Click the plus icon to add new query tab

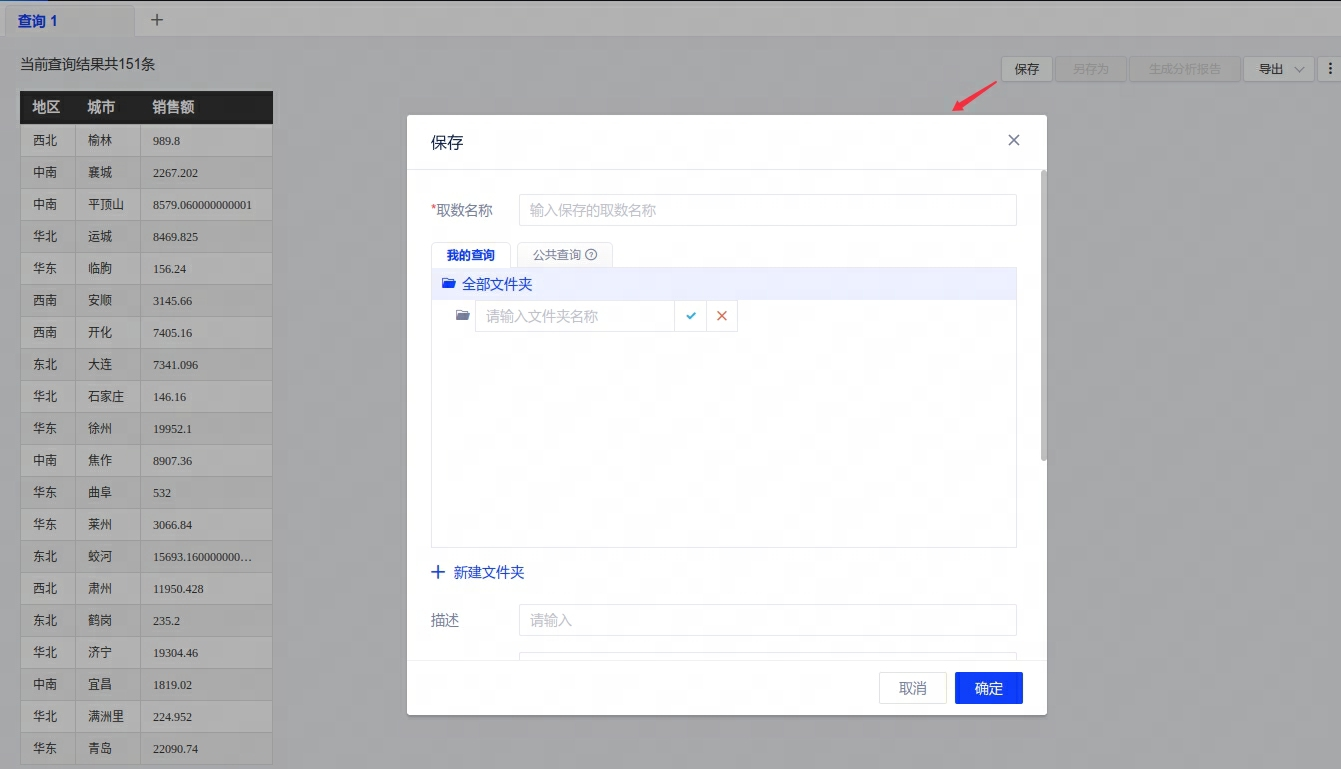point(157,20)
